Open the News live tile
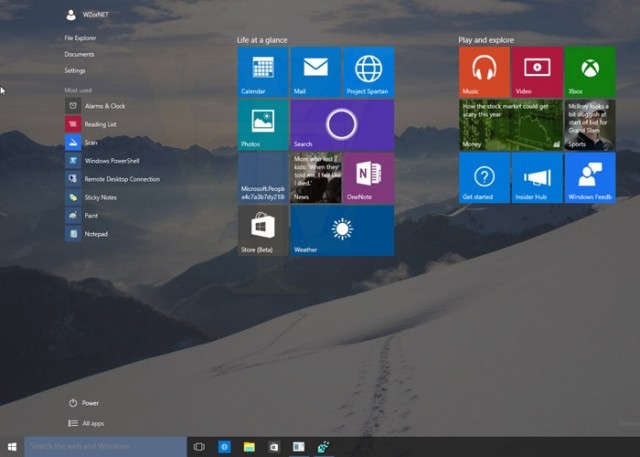The width and height of the screenshot is (640, 457). coord(316,177)
